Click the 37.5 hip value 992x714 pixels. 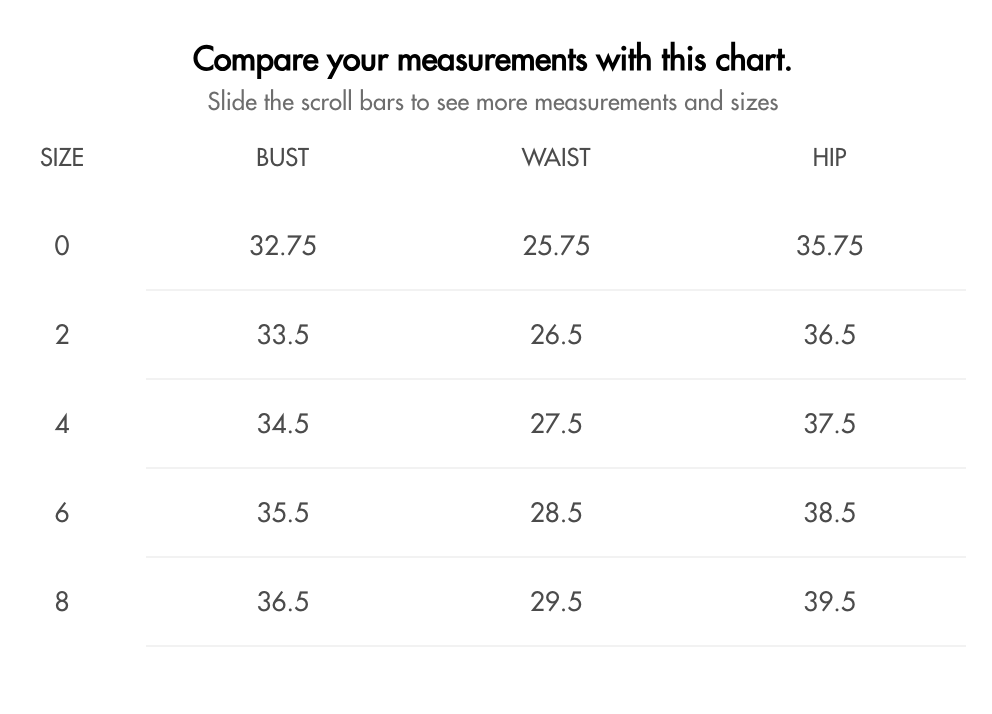[829, 424]
